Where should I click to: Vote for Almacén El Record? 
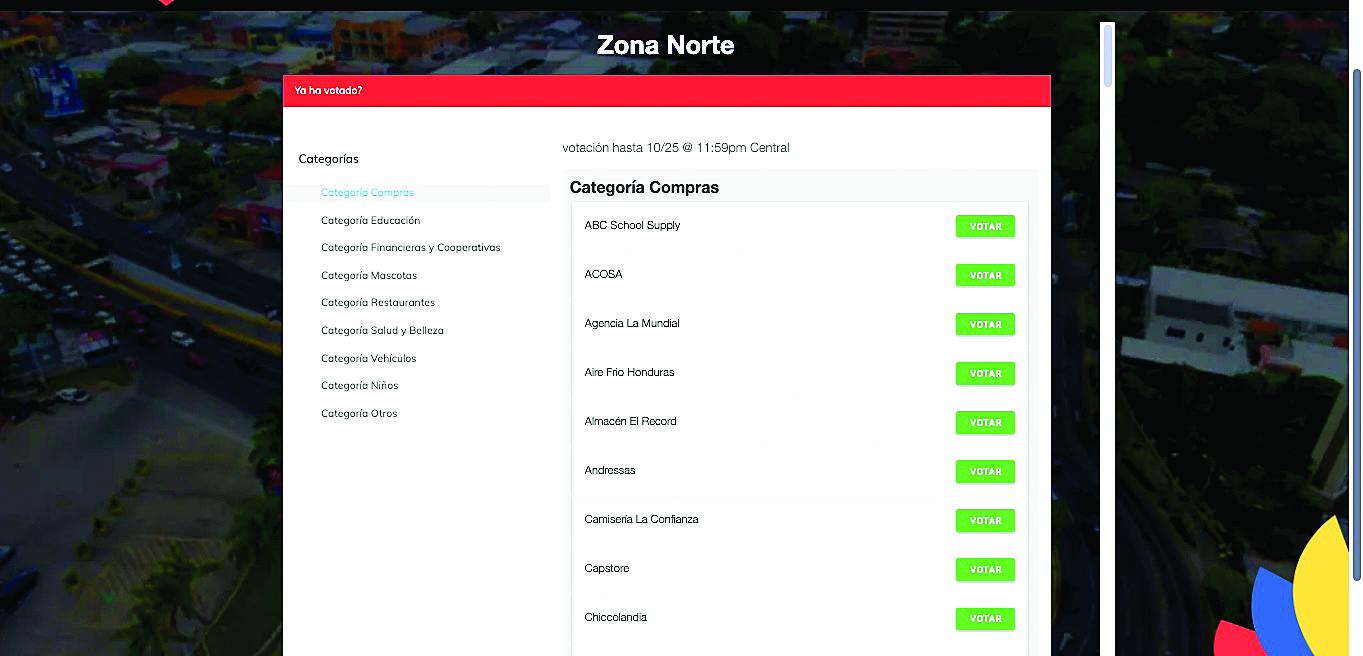pyautogui.click(x=985, y=423)
